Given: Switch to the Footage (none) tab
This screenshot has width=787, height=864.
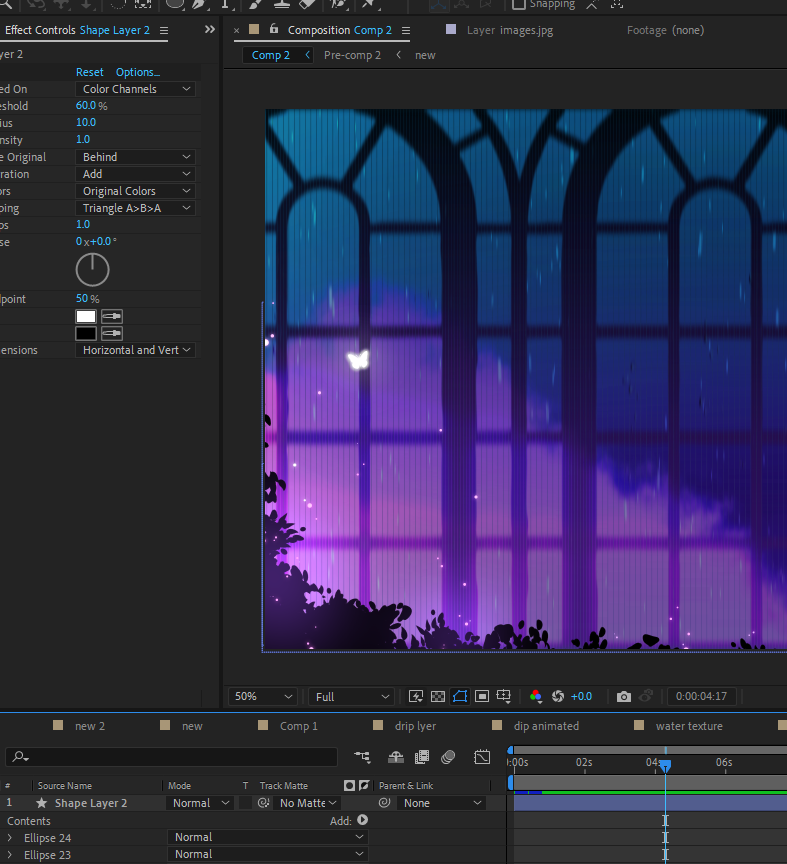Looking at the screenshot, I should pyautogui.click(x=665, y=30).
